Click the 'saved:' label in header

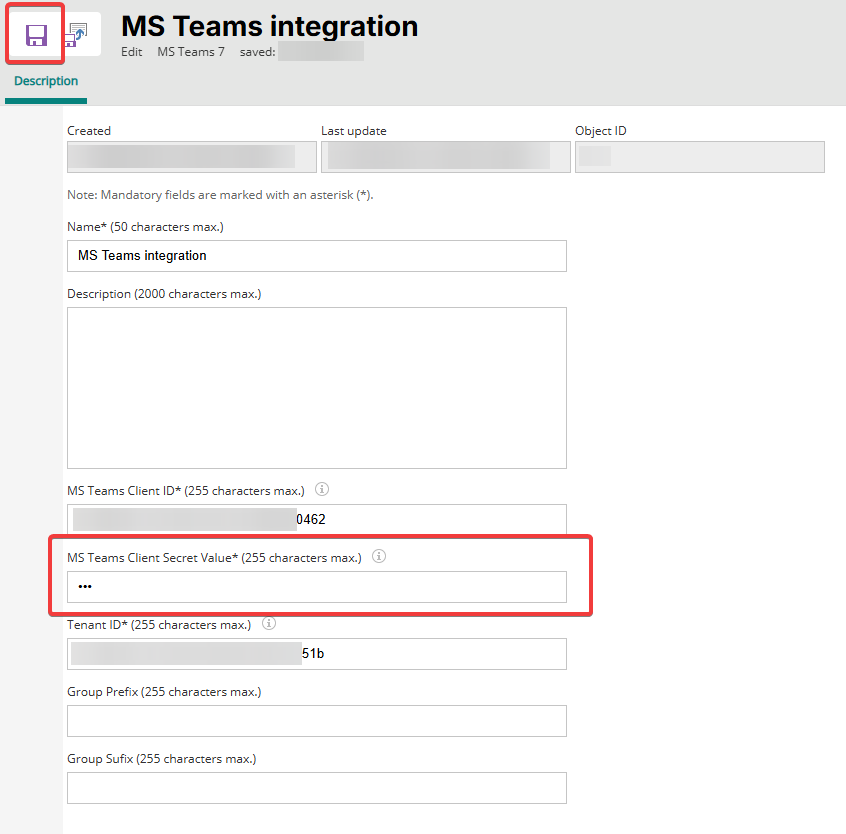click(257, 52)
